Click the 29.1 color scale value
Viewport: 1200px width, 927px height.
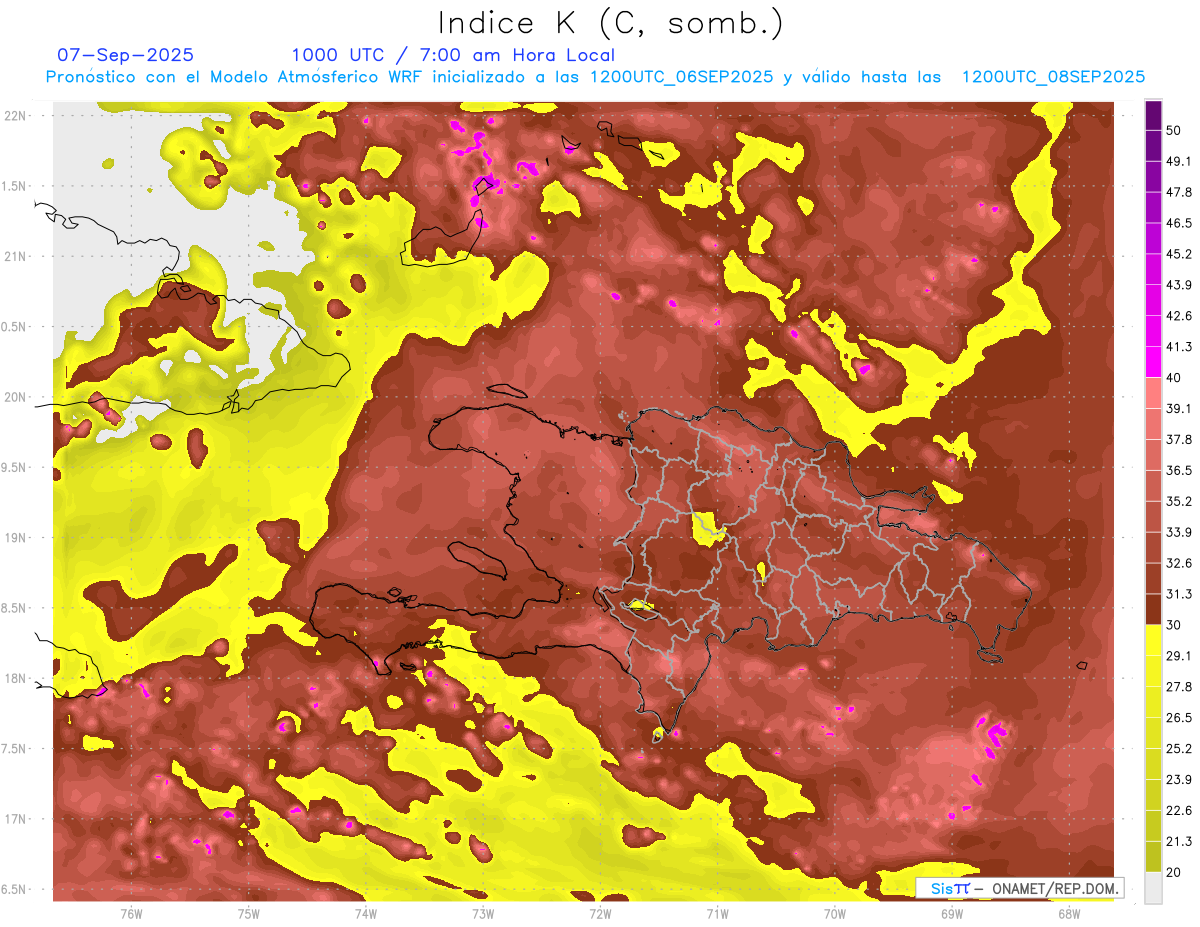(x=1179, y=656)
